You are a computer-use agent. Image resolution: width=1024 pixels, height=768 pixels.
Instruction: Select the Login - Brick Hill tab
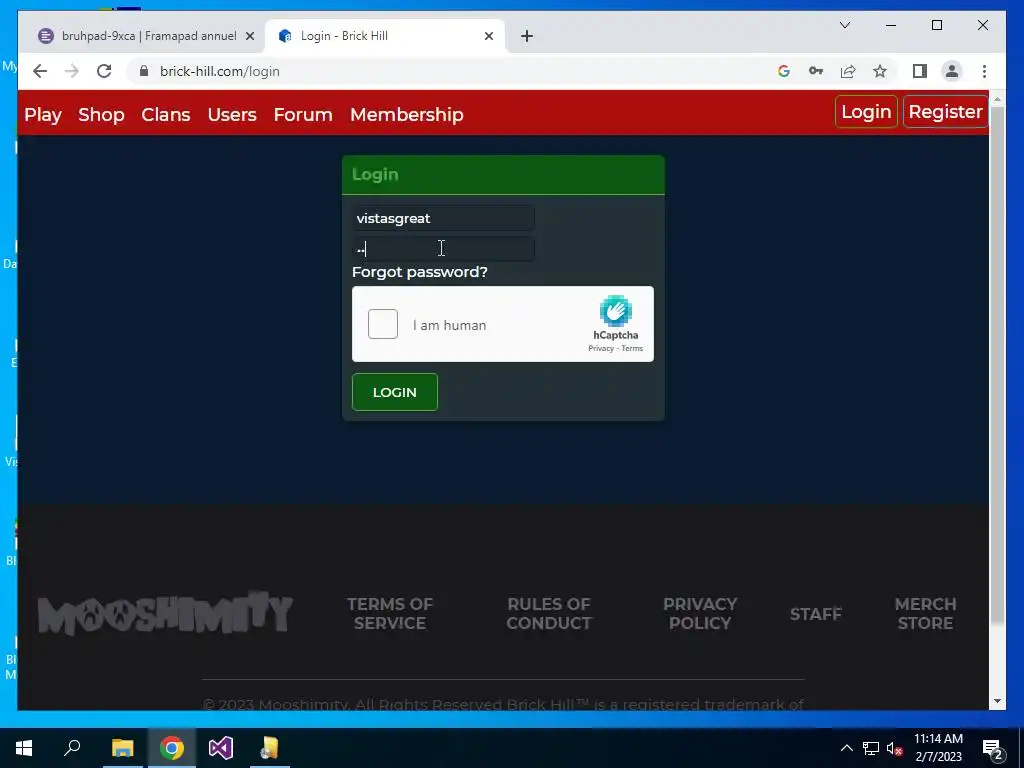click(x=385, y=36)
